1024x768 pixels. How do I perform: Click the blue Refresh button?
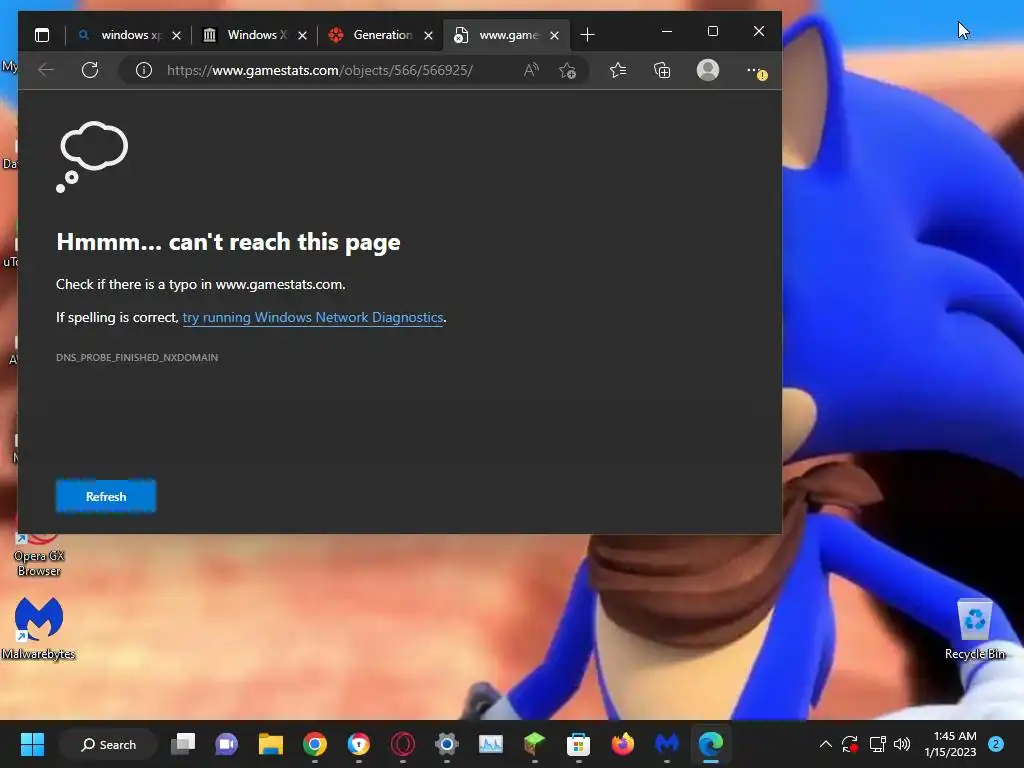(106, 496)
